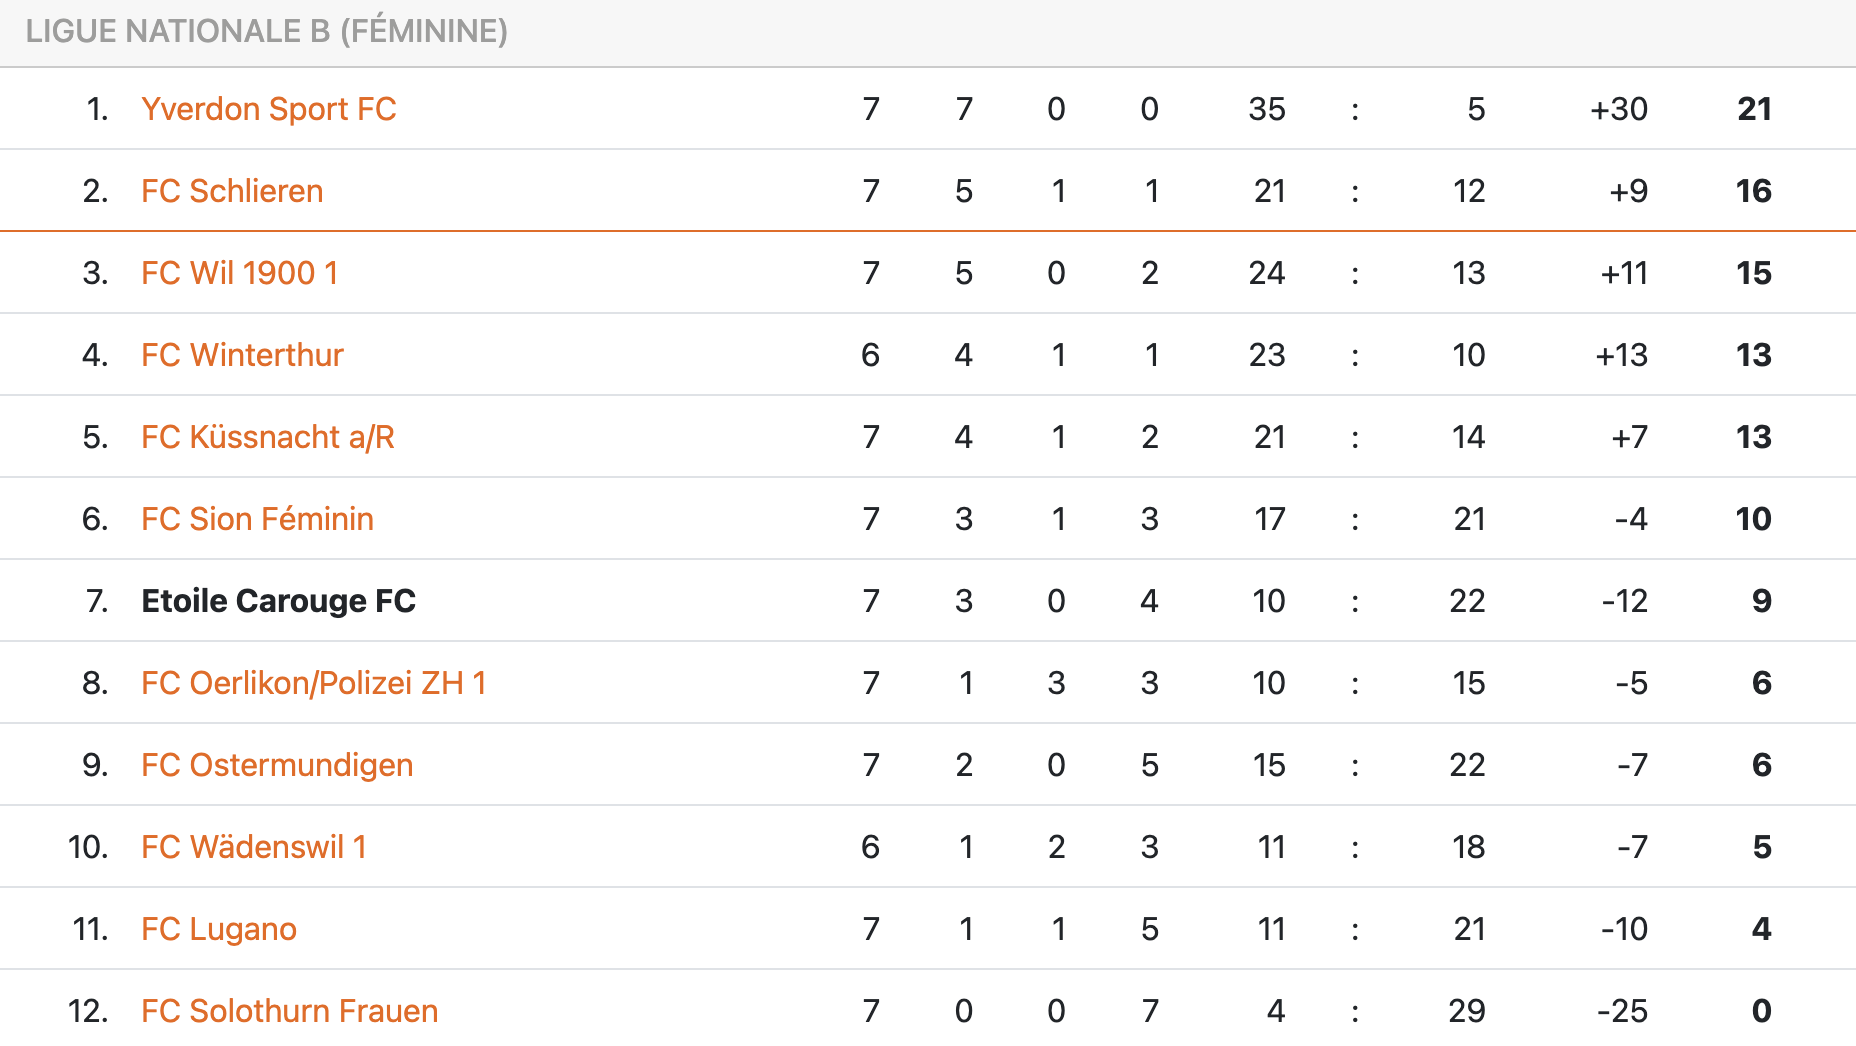The height and width of the screenshot is (1046, 1856).
Task: Select the FC Winterthur link
Action: 242,355
